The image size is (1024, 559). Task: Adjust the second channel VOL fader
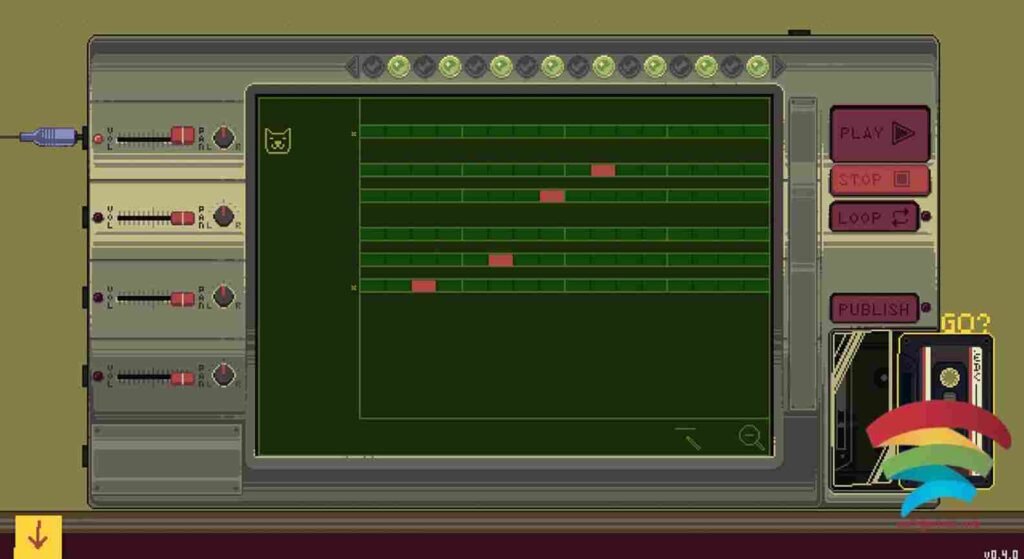tap(183, 217)
